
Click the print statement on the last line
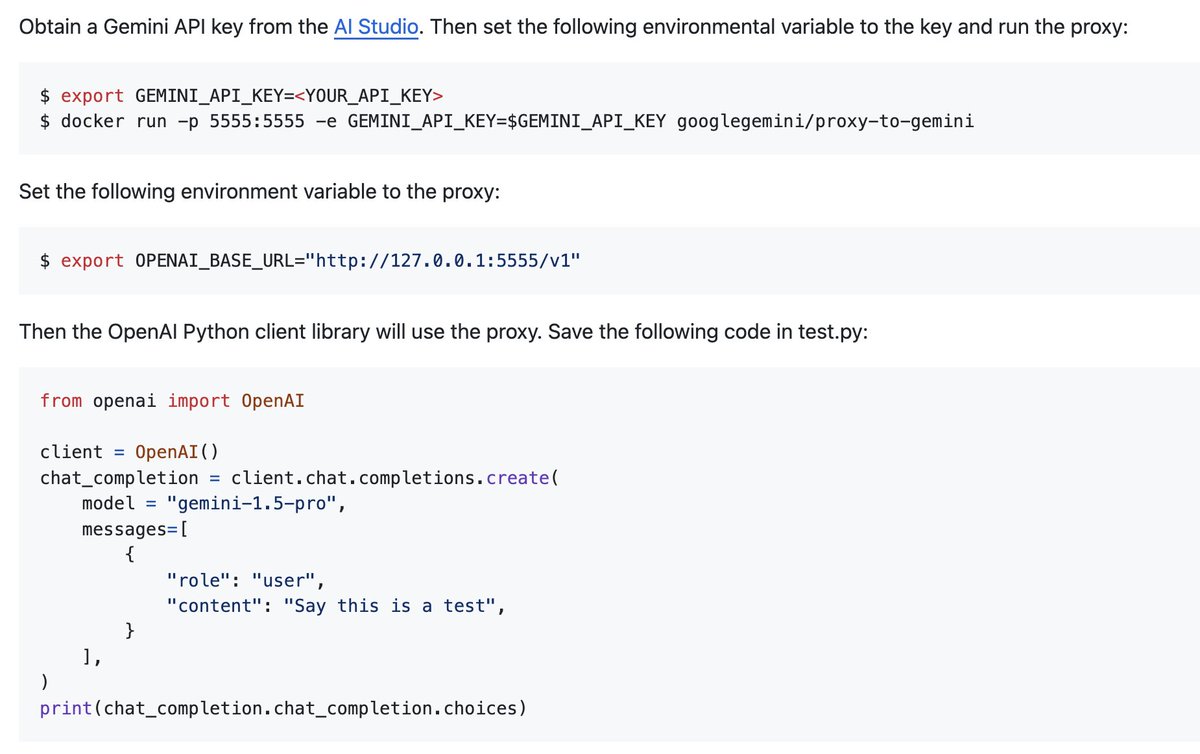point(282,708)
